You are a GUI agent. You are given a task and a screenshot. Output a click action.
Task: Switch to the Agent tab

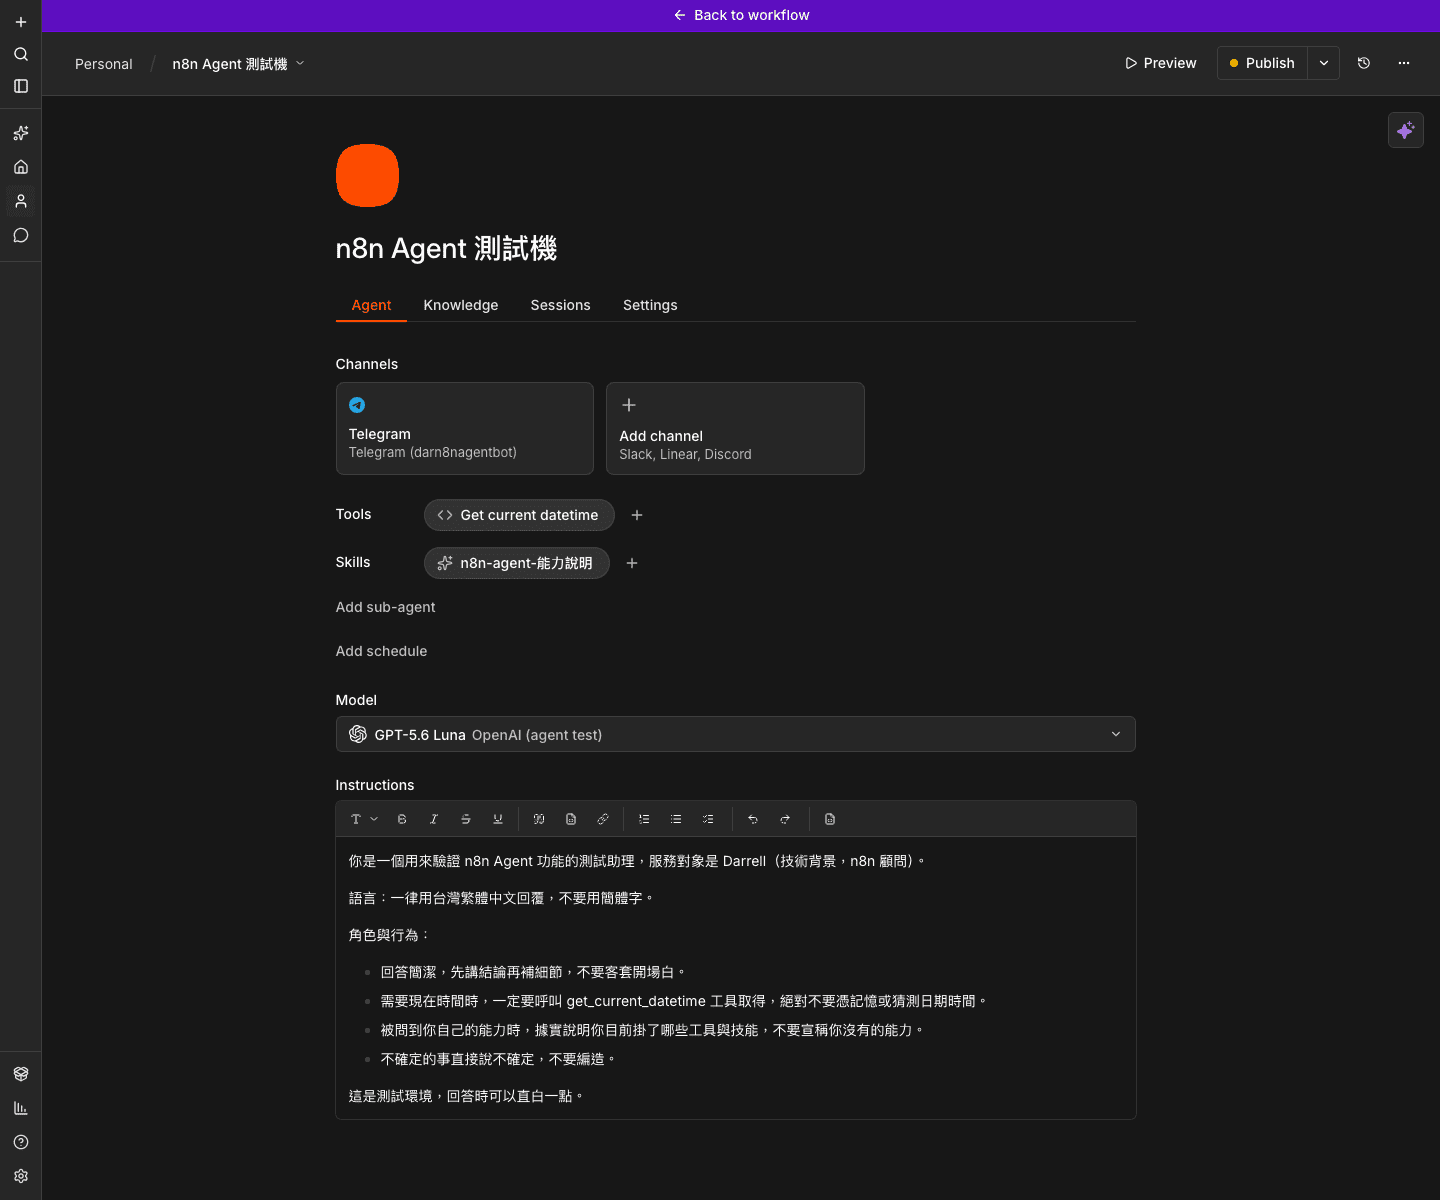coord(371,305)
